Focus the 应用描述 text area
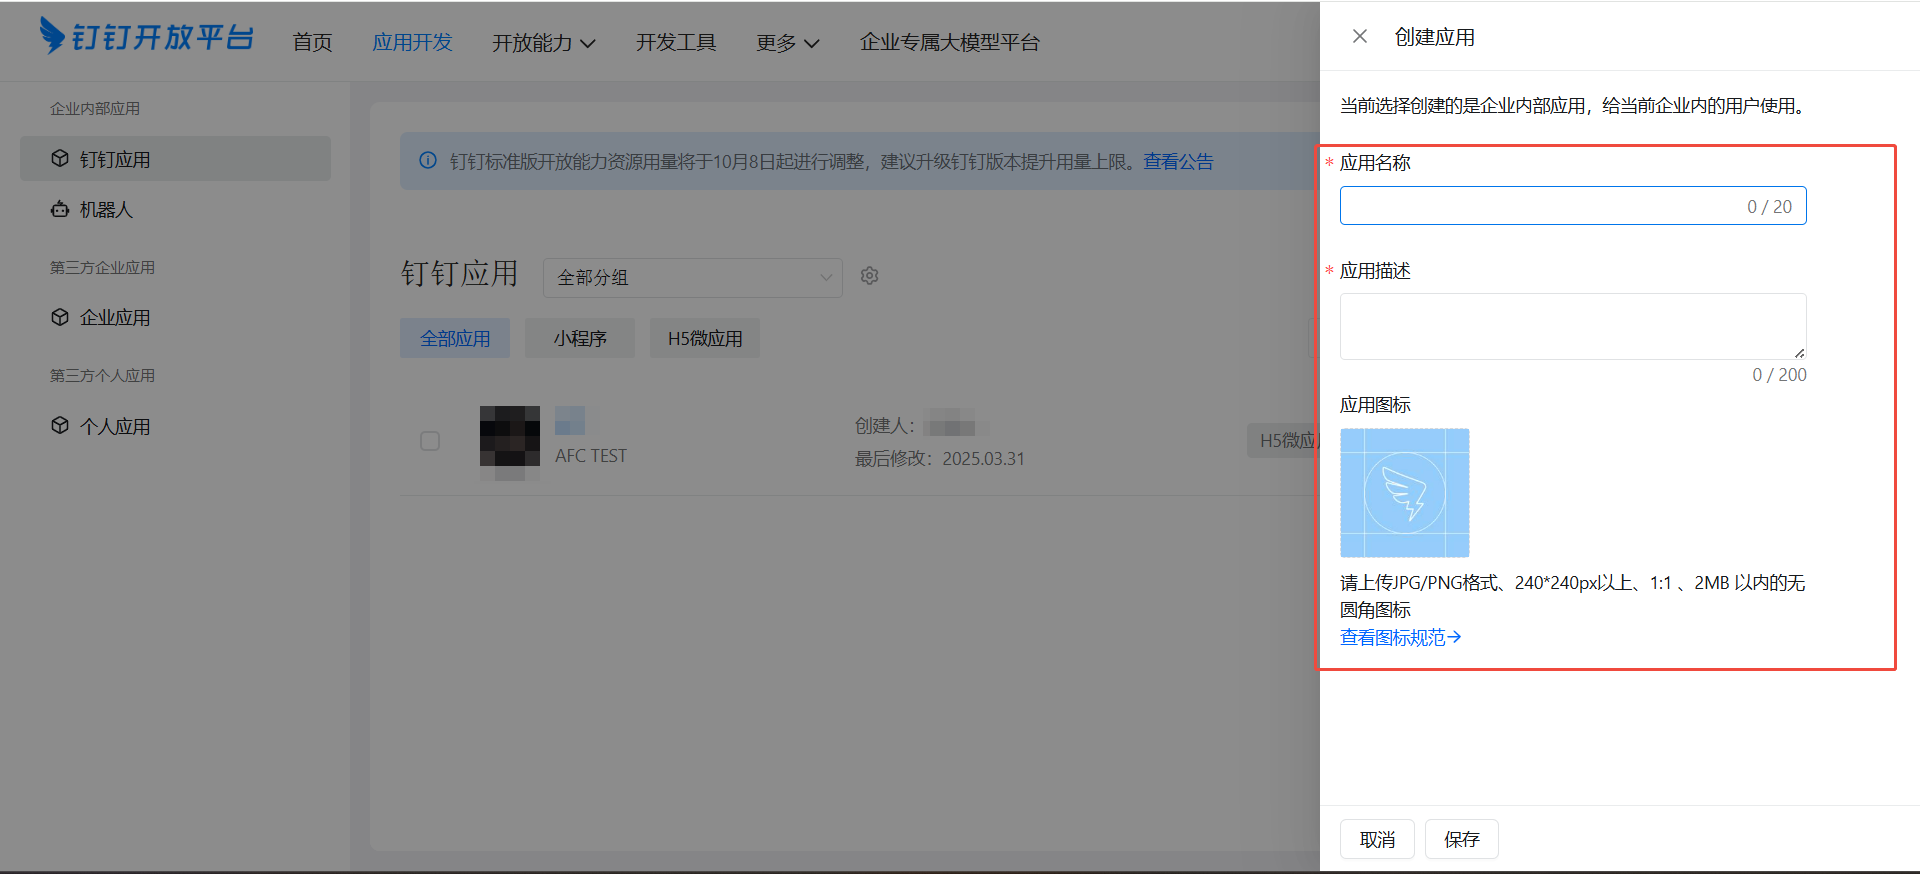The height and width of the screenshot is (874, 1920). pos(1573,326)
